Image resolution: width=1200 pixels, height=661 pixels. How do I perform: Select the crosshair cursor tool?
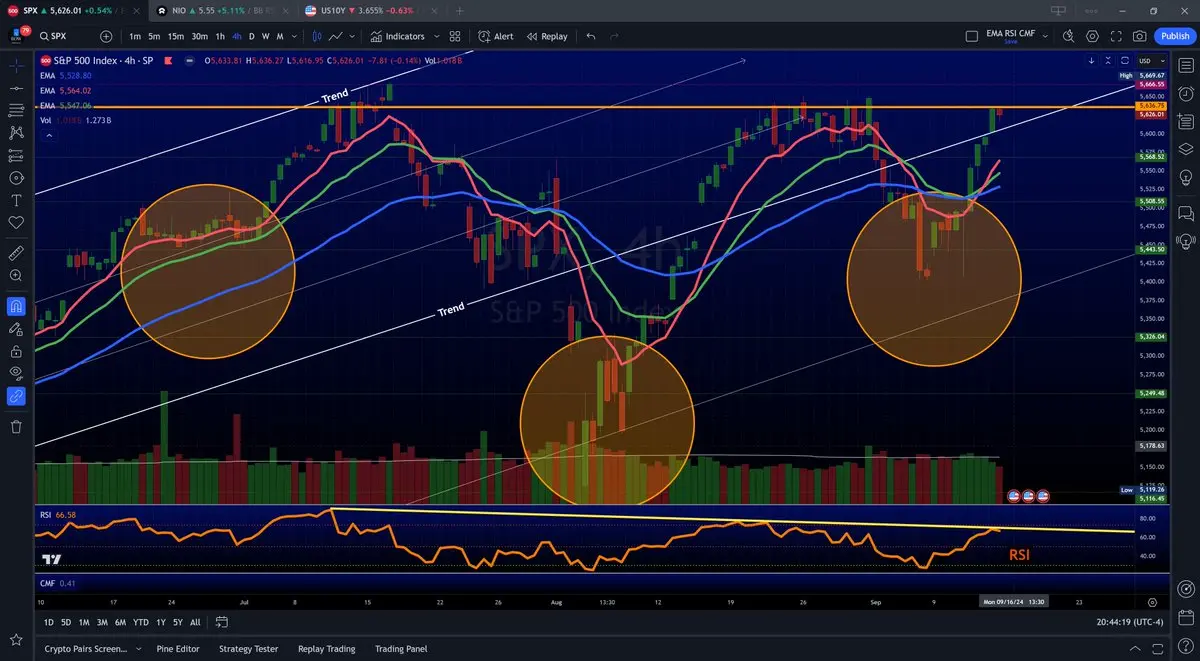tap(16, 64)
